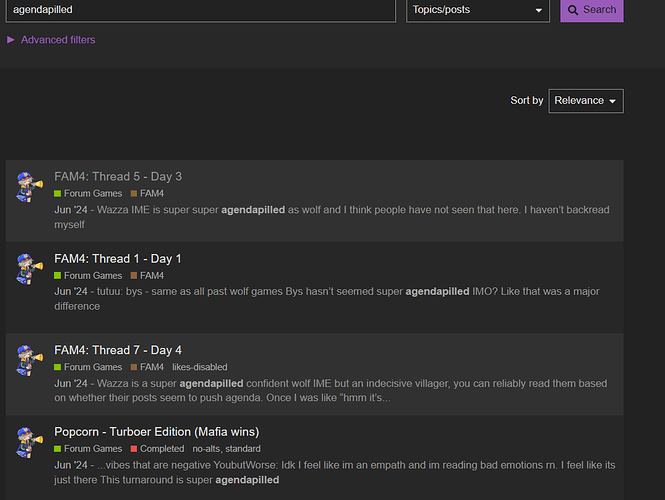Open the Topics/posts dropdown
Screen dimensions: 665x500
[478, 10]
